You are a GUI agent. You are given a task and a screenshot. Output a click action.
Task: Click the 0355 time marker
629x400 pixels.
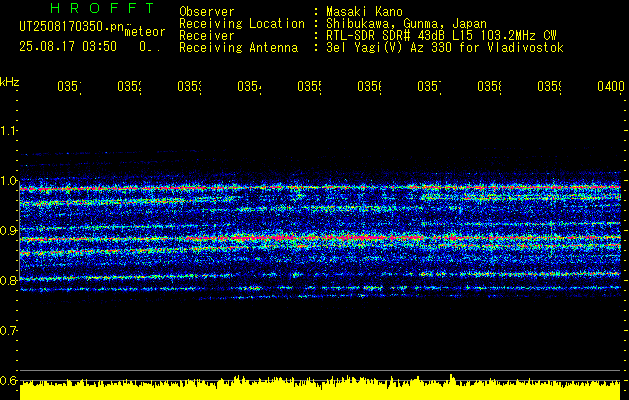click(310, 86)
